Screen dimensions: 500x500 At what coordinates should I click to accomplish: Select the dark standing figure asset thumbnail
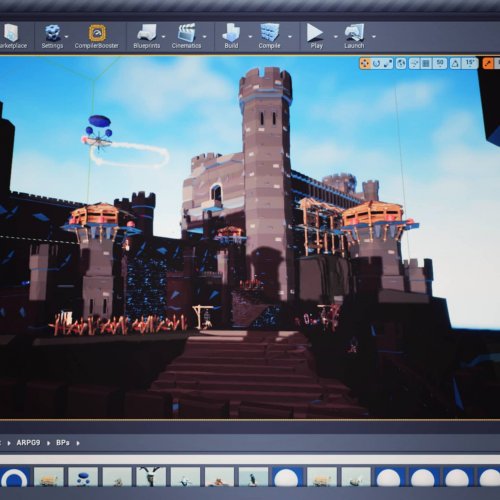point(253,477)
